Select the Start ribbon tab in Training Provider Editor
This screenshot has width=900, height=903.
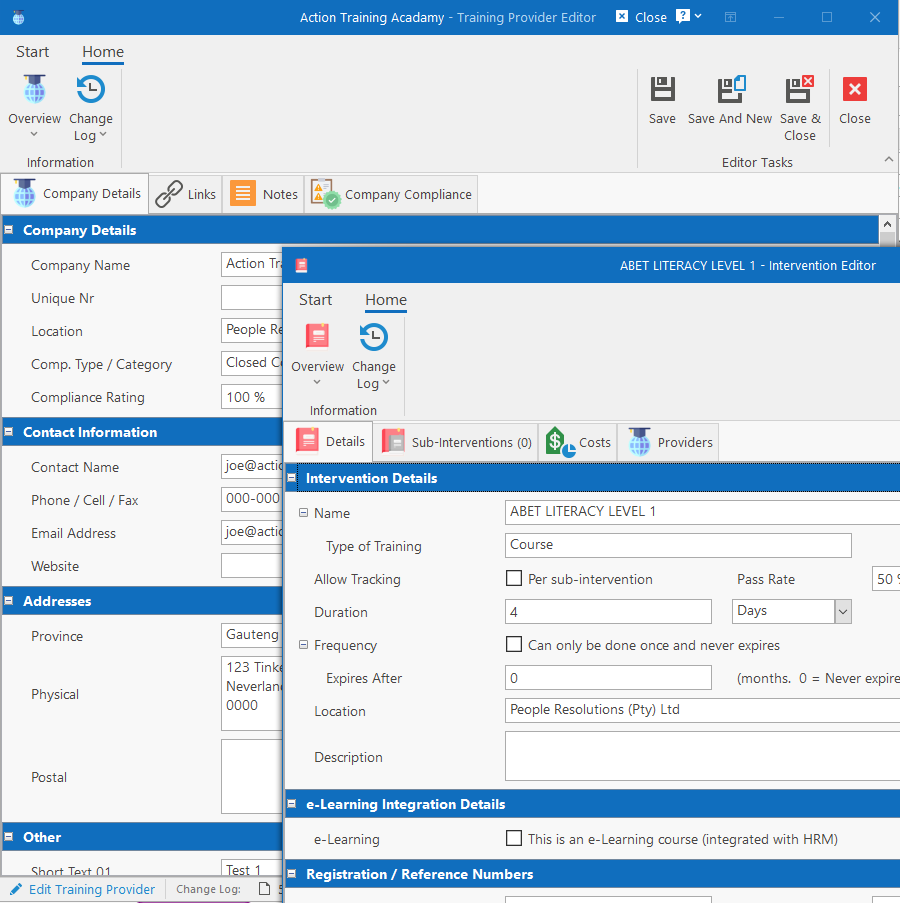click(x=32, y=52)
